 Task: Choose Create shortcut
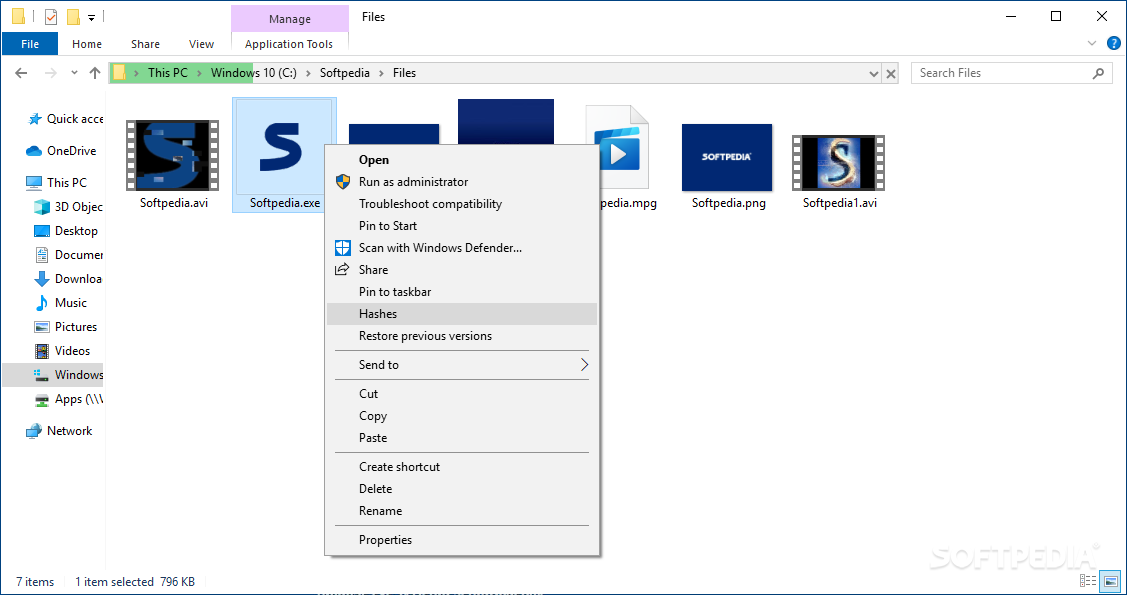click(462, 467)
